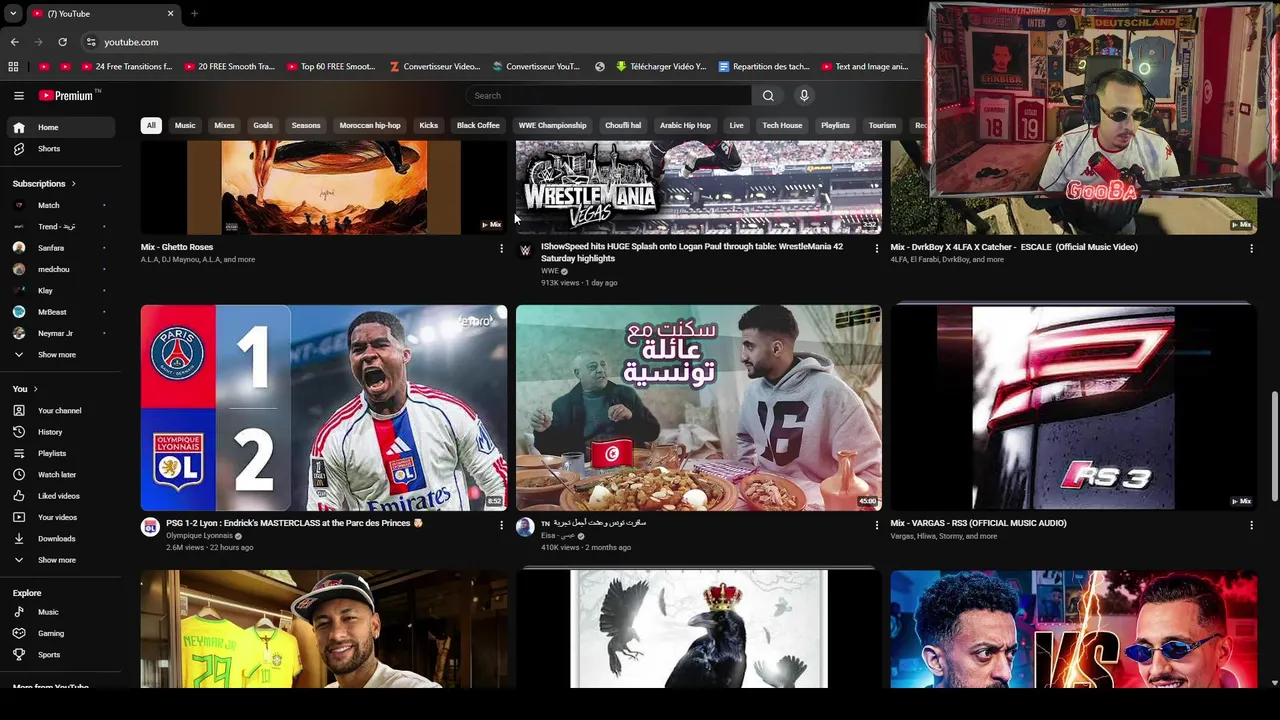
Task: Open the hamburger guide menu
Action: (x=19, y=95)
